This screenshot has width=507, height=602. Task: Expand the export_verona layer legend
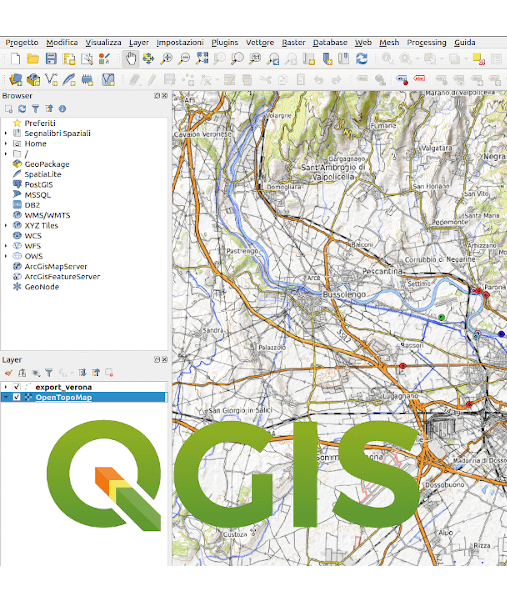tap(6, 387)
